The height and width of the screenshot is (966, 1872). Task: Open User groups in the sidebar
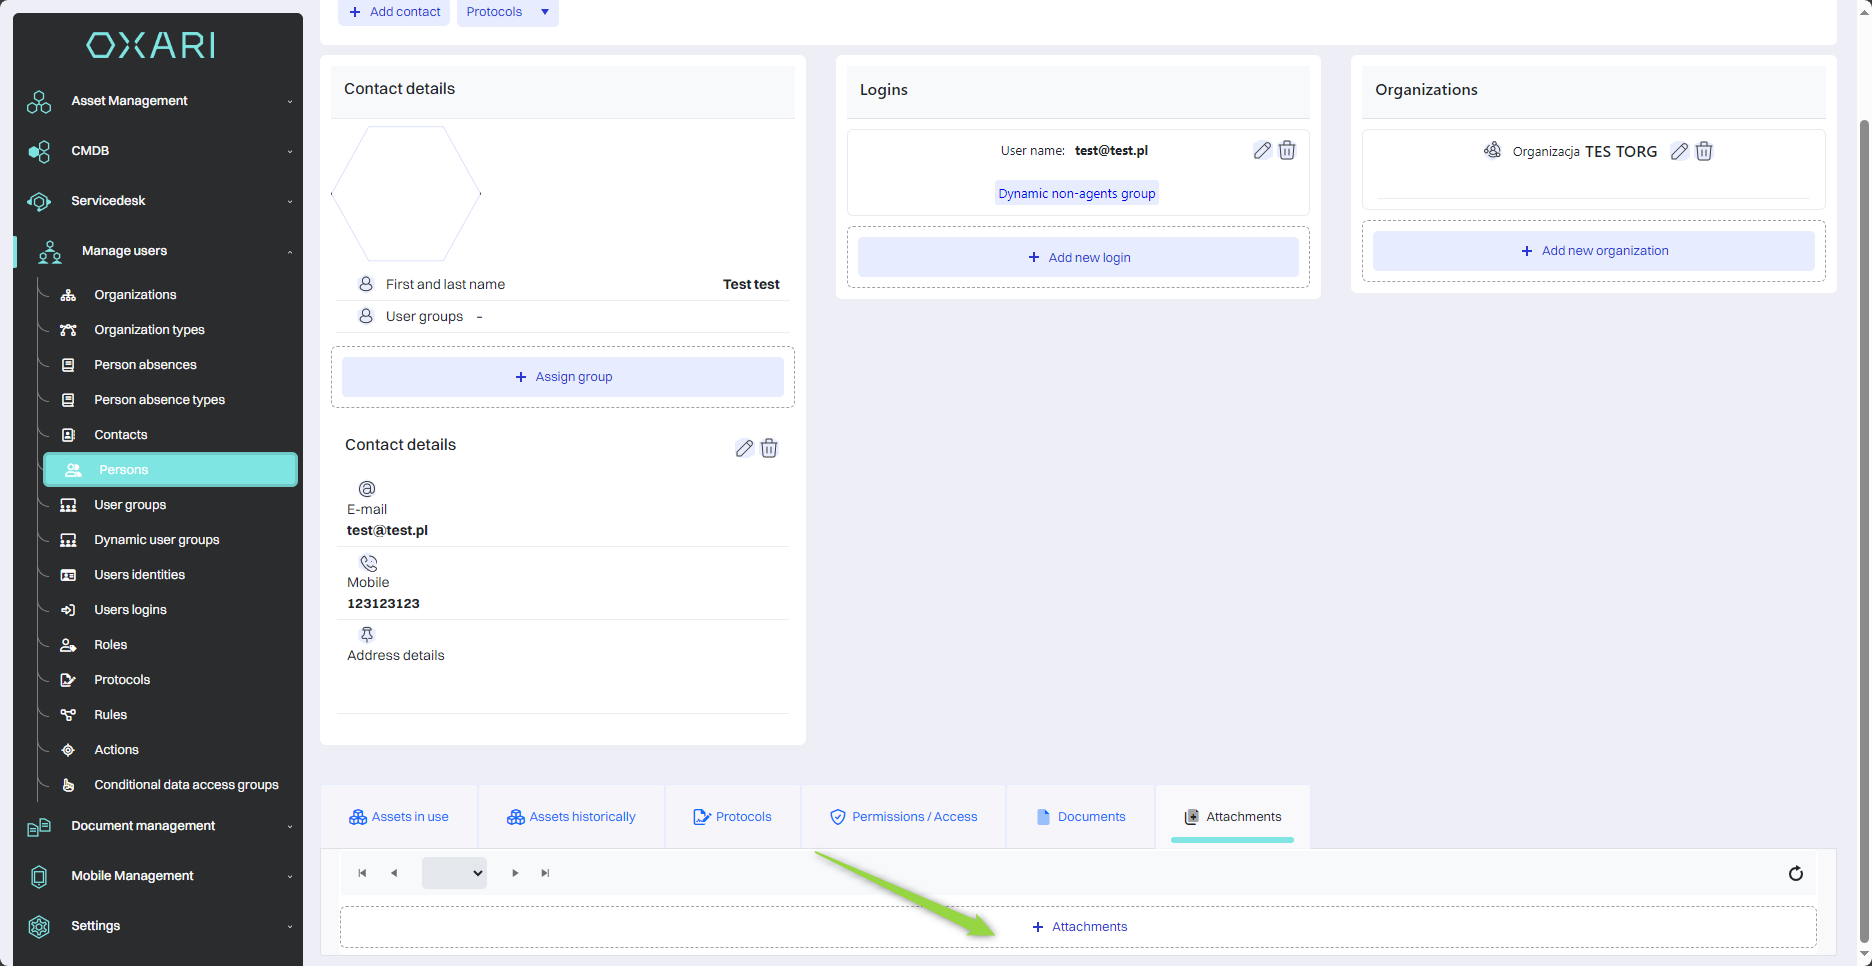coord(130,505)
